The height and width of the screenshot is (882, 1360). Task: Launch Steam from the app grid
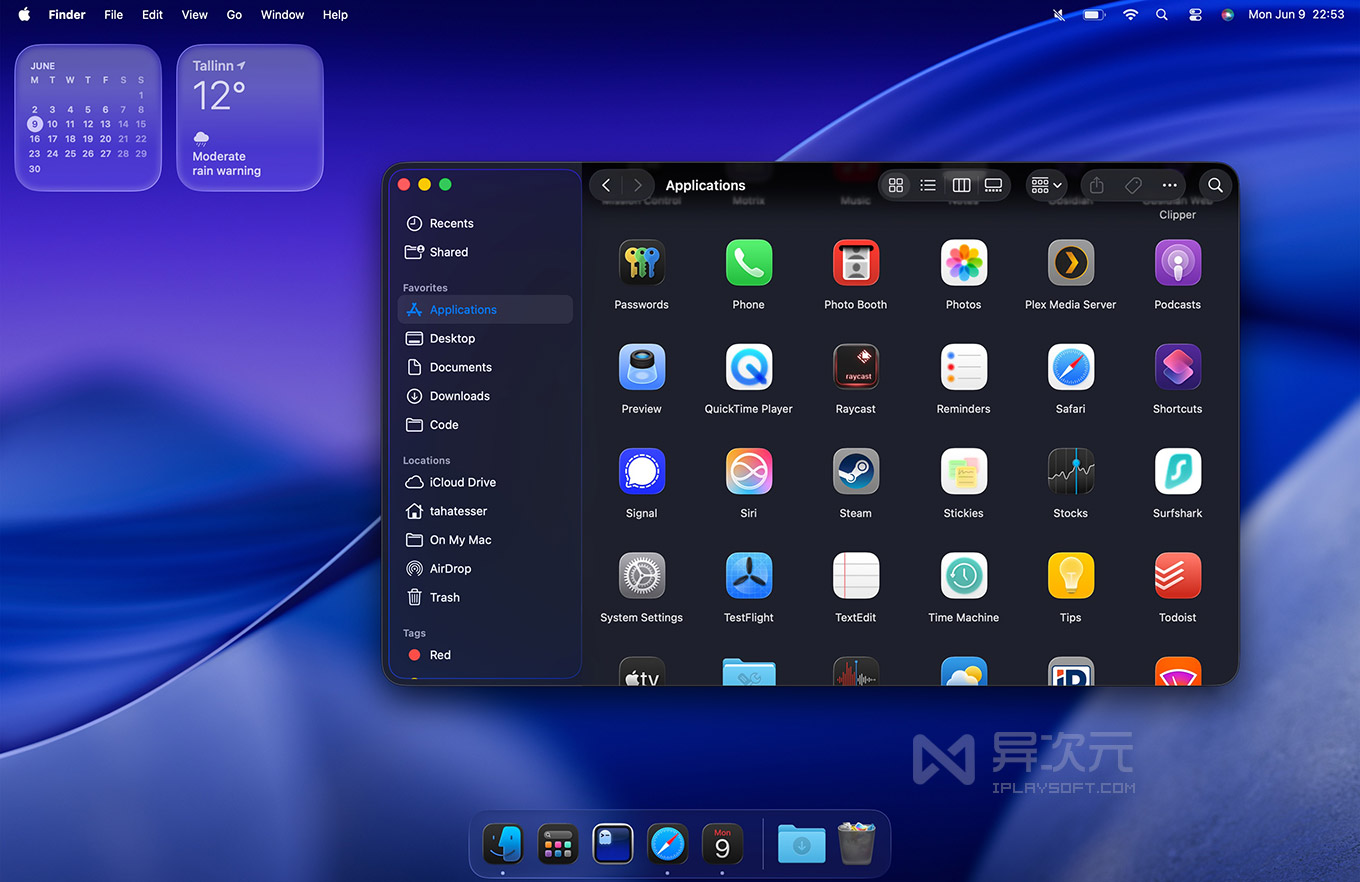(856, 471)
